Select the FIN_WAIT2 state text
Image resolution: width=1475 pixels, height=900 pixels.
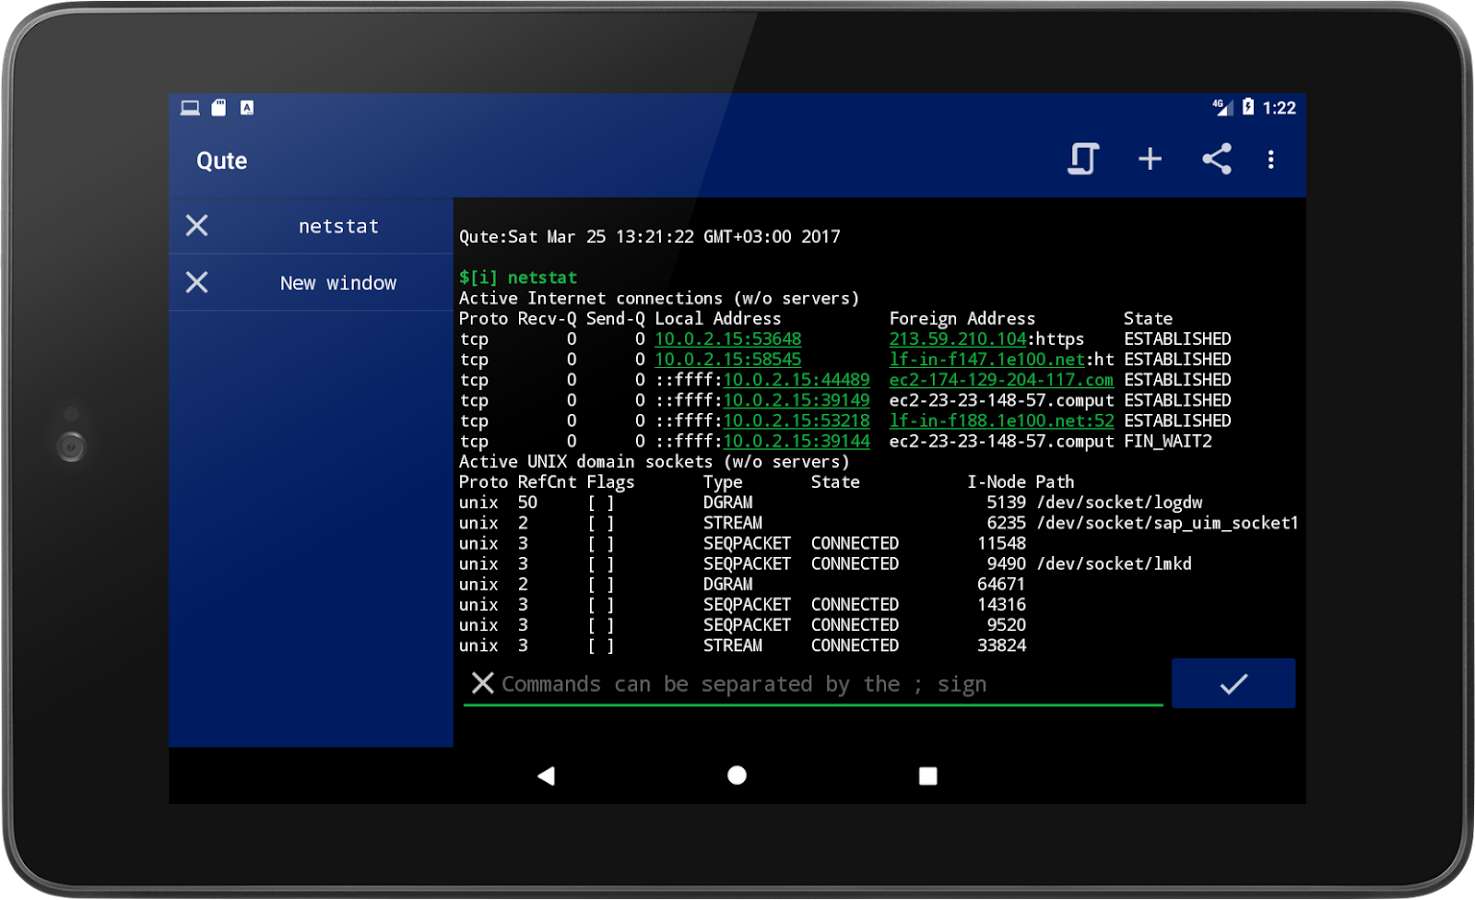click(x=1168, y=441)
